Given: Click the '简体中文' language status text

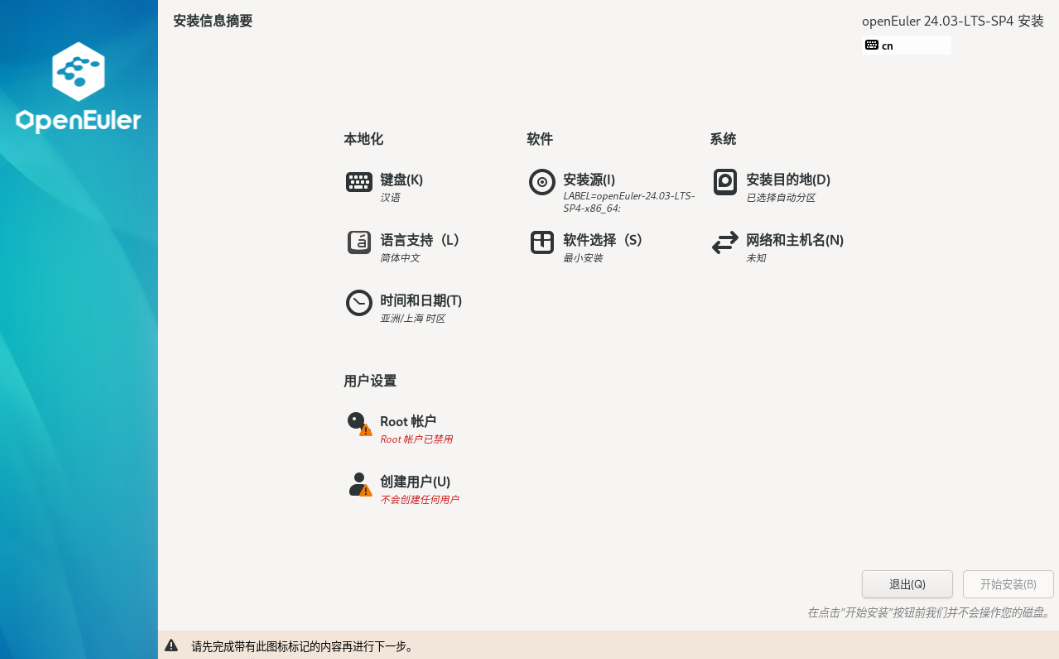Looking at the screenshot, I should (400, 258).
